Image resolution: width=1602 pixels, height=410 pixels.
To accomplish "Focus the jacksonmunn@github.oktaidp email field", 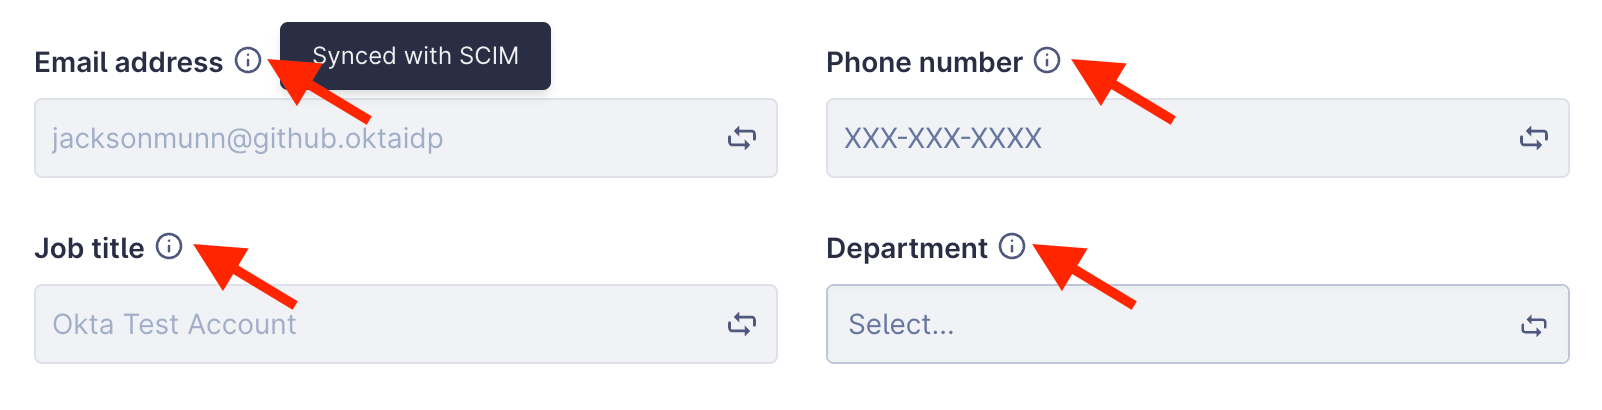I will [x=380, y=138].
